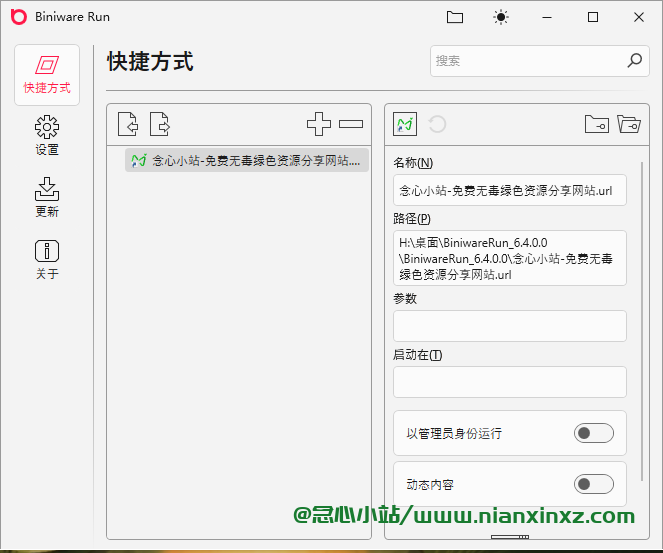
Task: Open the 设置 settings page
Action: [47, 135]
